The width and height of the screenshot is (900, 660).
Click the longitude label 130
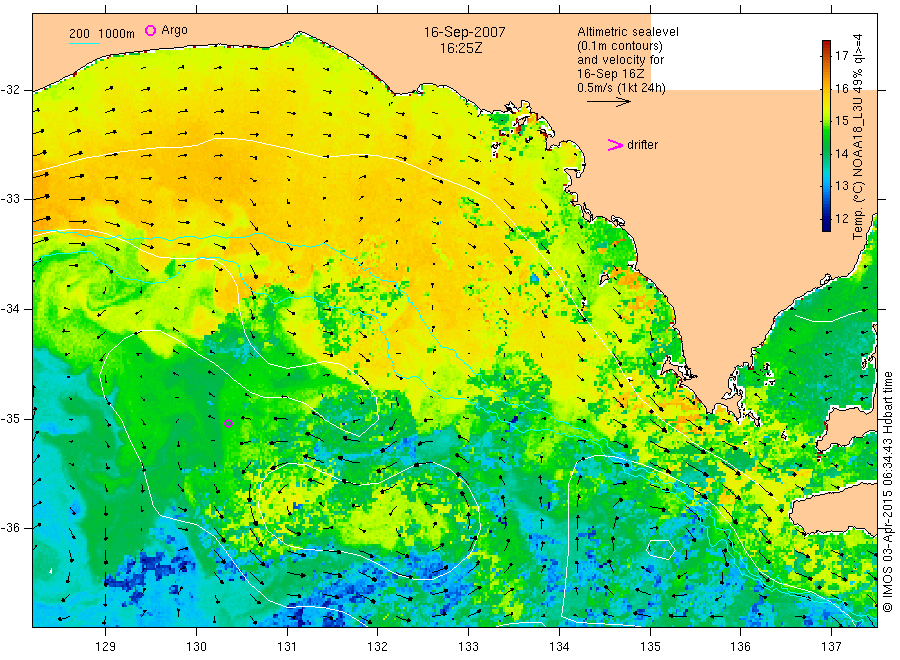point(196,647)
